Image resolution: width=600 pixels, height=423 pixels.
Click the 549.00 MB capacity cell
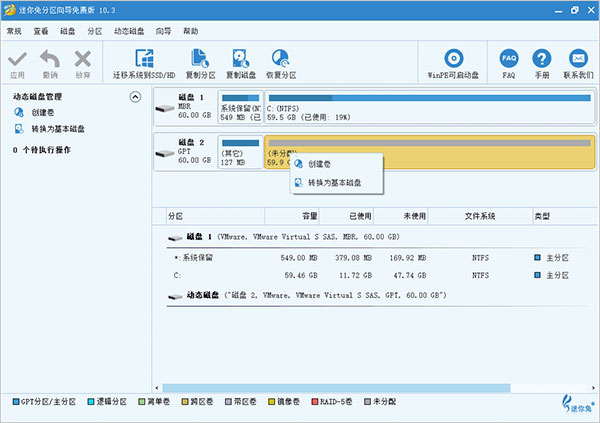click(x=299, y=258)
